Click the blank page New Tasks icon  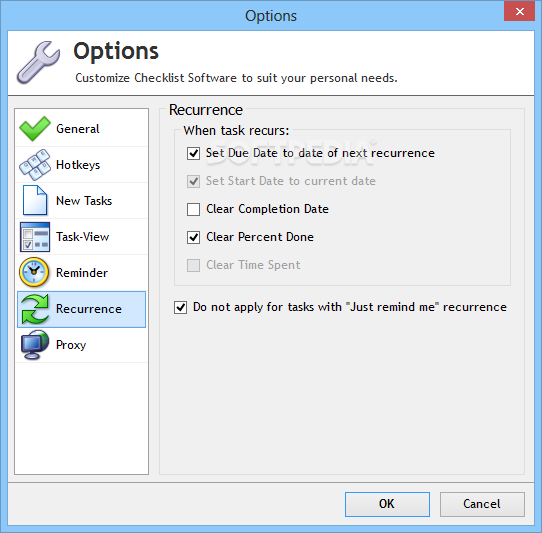coord(35,200)
